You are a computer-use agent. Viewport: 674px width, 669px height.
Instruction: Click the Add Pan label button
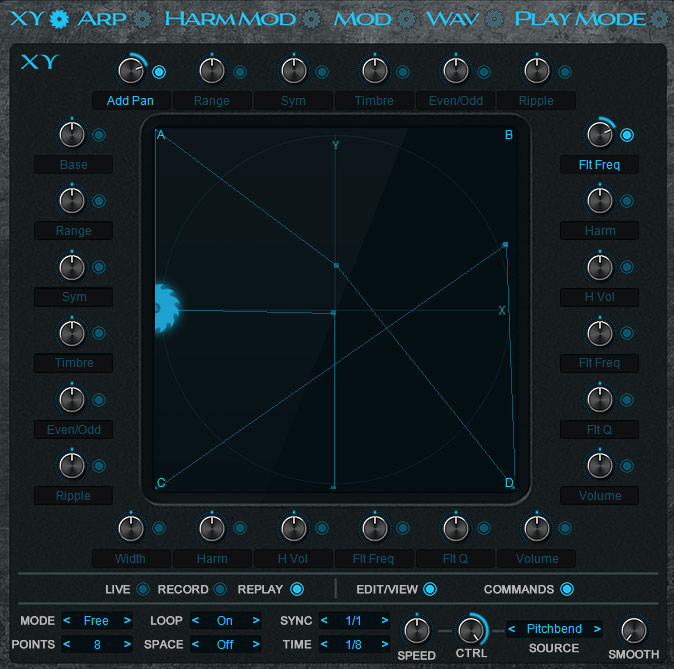click(x=130, y=101)
